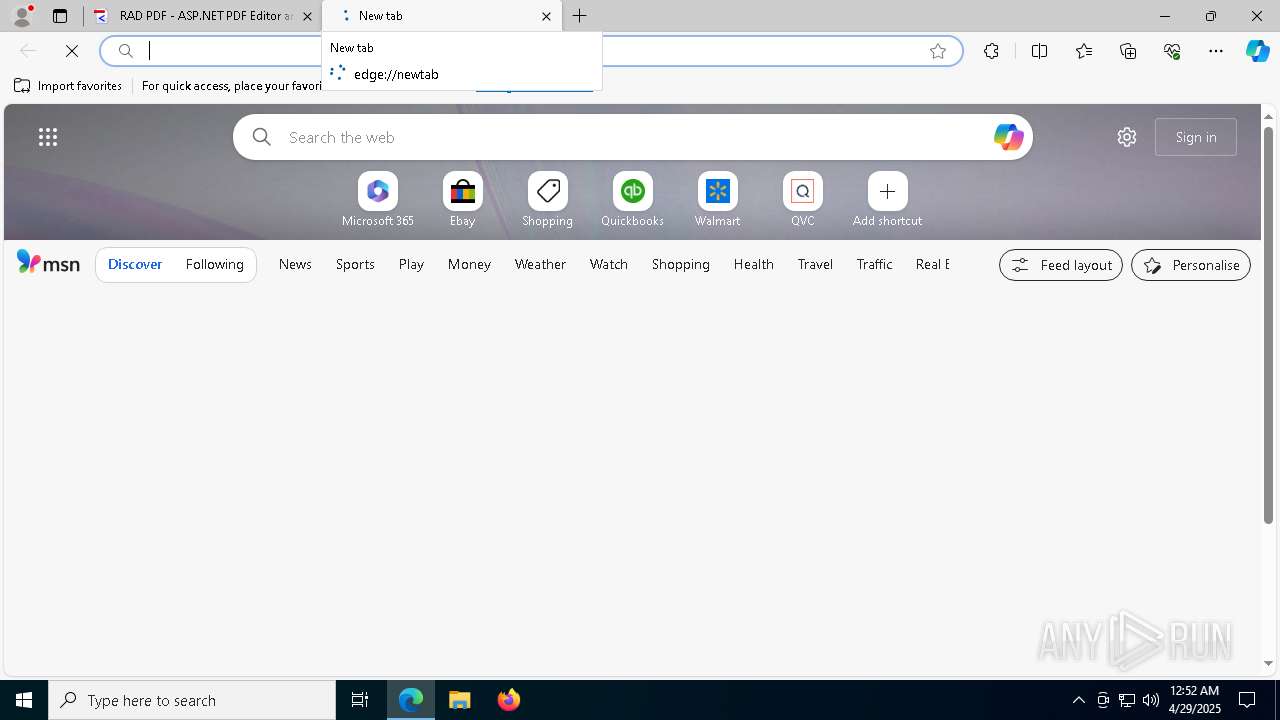Open Settings and more ellipsis
1280x720 pixels.
1216,51
